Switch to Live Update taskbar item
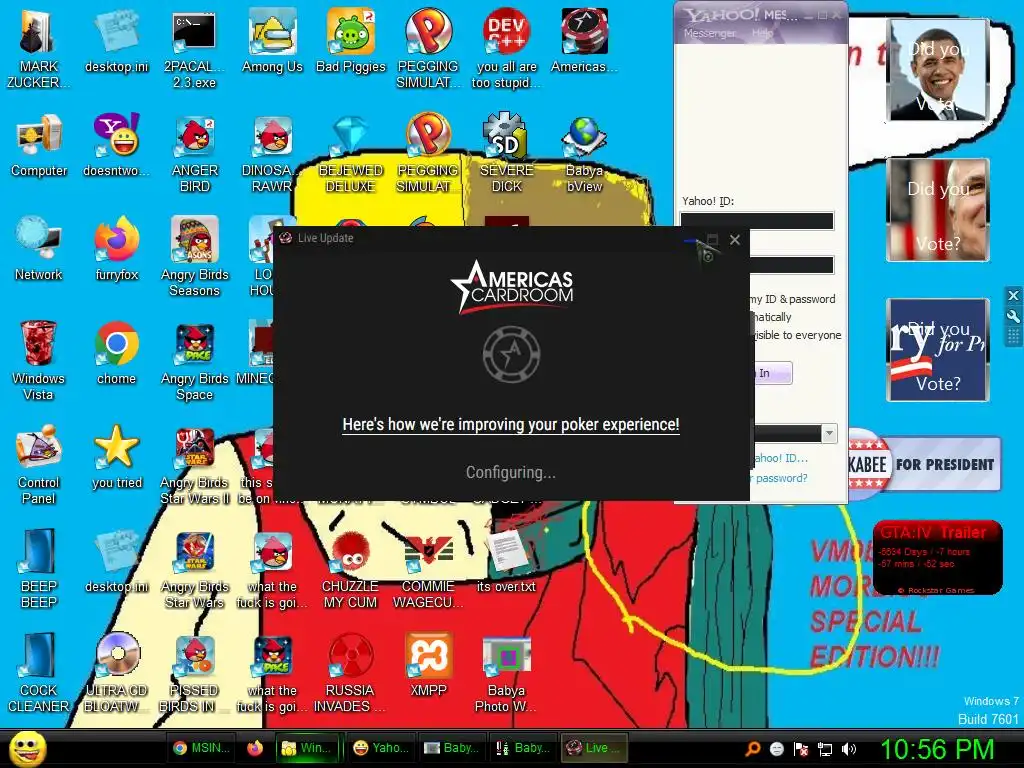Viewport: 1024px width, 768px height. [x=594, y=748]
